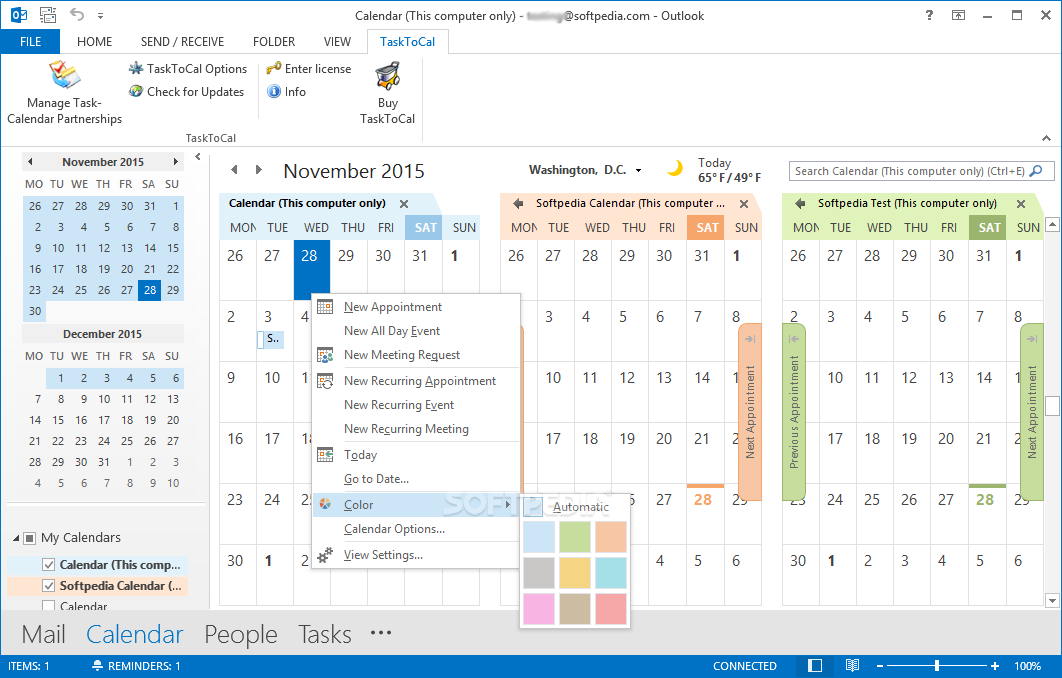The image size is (1062, 678).
Task: Check the unchecked Calendar checkbox
Action: point(48,606)
